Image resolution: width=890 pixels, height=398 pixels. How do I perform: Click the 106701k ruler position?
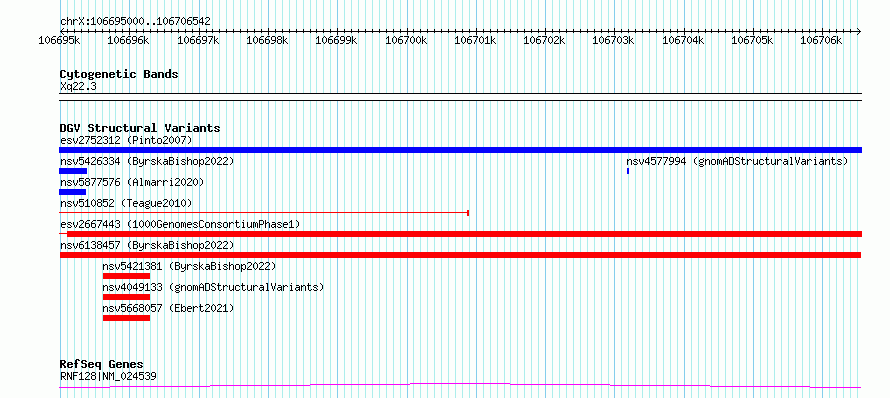[x=475, y=40]
